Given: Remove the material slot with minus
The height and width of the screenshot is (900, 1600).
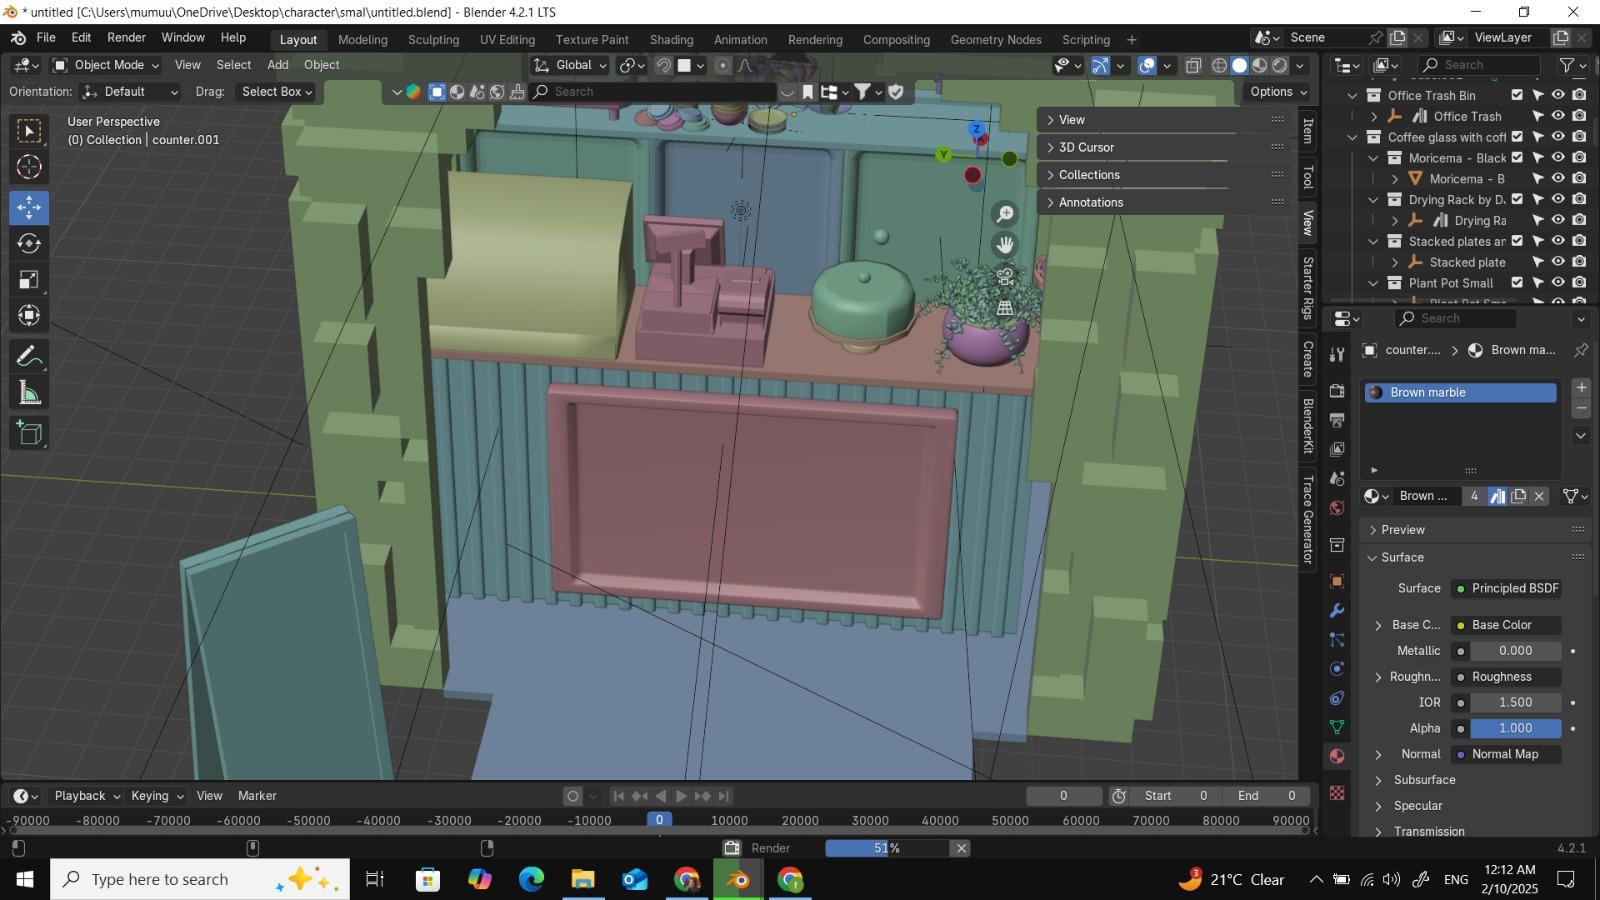Looking at the screenshot, I should click(x=1581, y=409).
